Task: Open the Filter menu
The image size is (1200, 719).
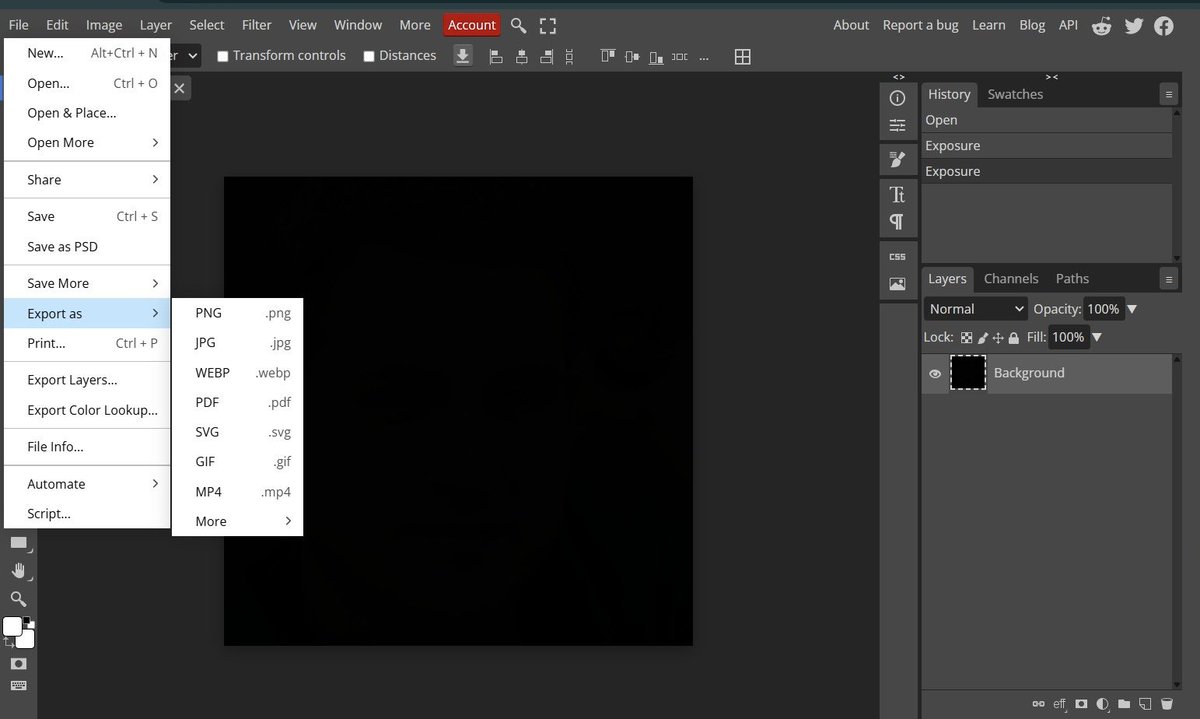Action: [x=257, y=25]
